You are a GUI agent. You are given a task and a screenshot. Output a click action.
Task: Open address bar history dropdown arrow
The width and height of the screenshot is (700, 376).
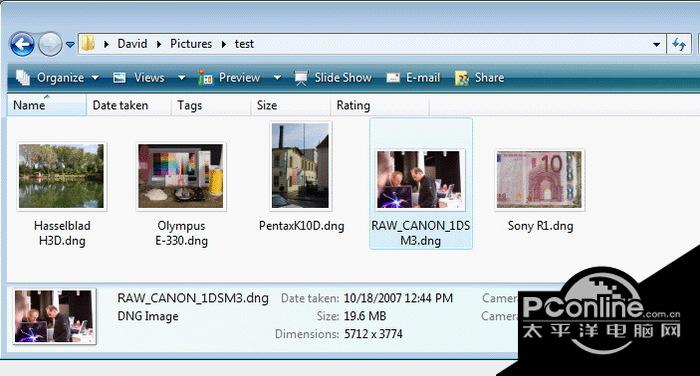point(656,44)
